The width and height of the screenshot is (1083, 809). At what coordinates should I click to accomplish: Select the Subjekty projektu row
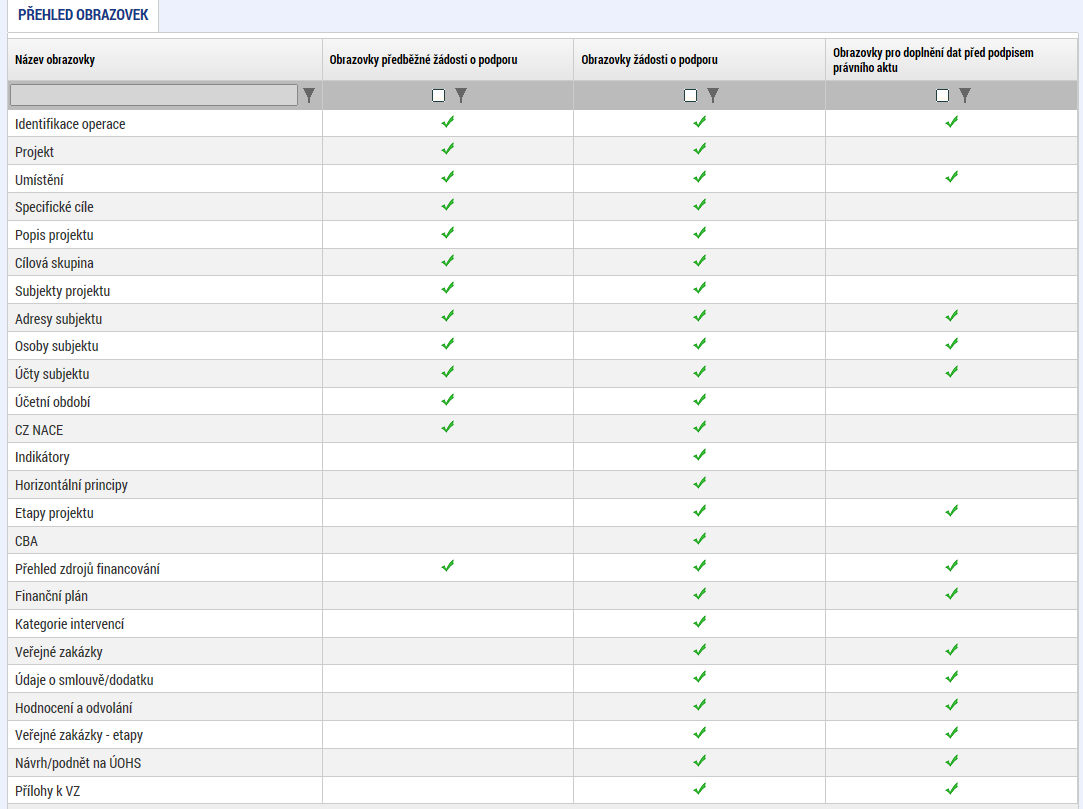pos(543,289)
